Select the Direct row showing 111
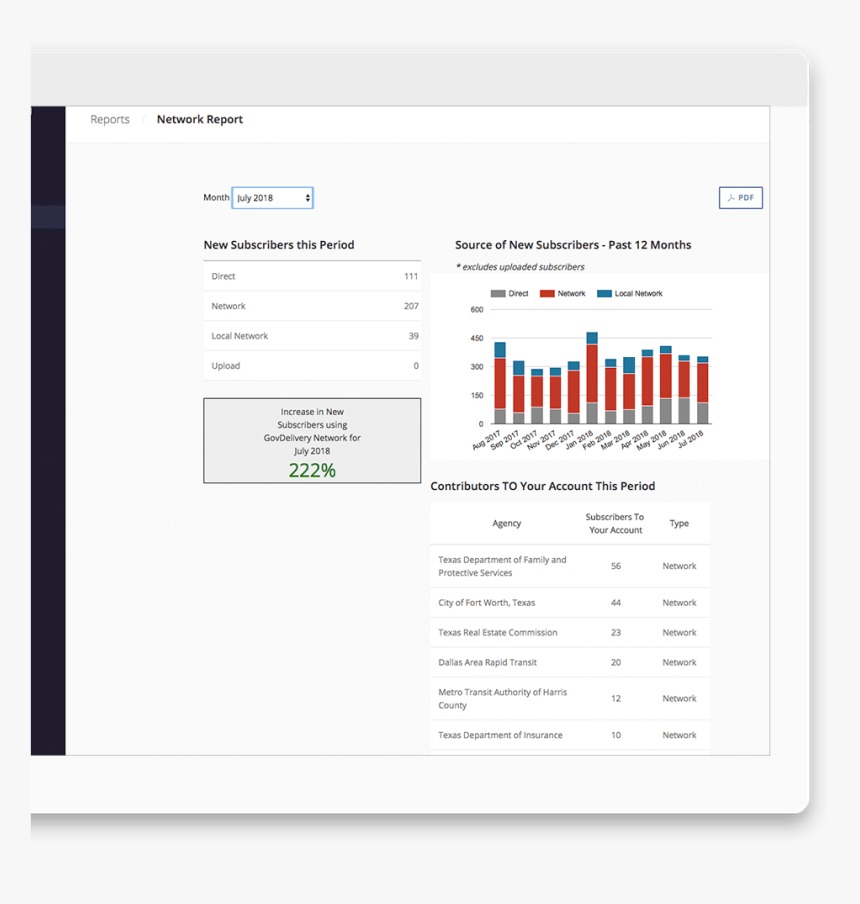This screenshot has width=860, height=904. 312,276
